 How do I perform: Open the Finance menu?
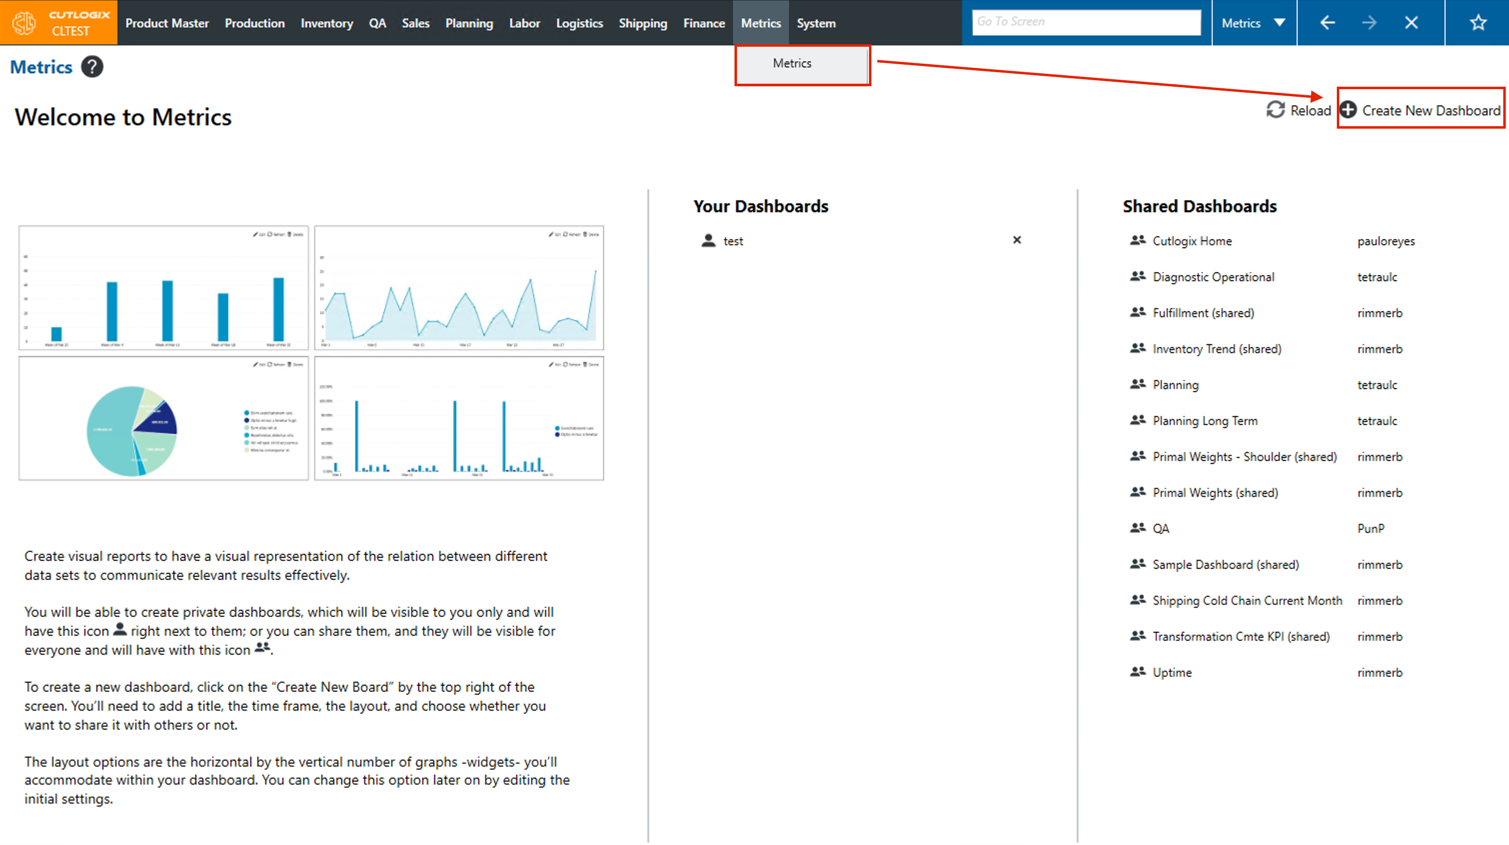[703, 23]
